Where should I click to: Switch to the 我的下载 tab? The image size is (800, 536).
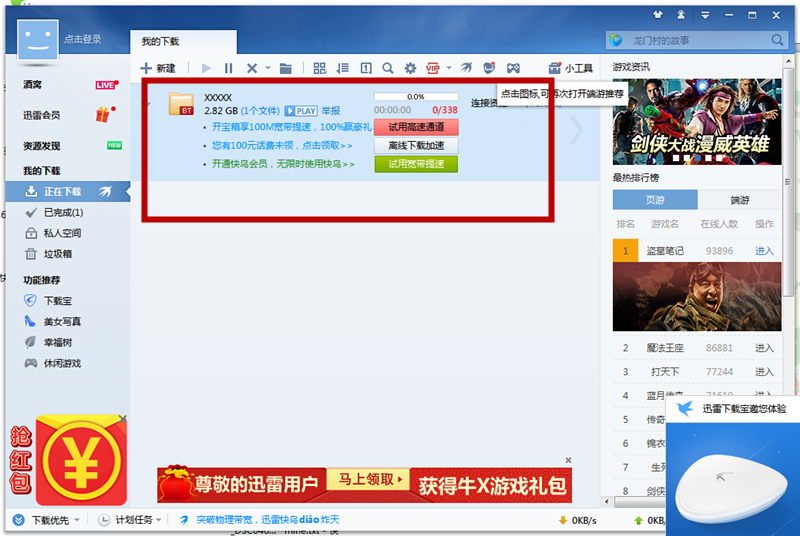(x=183, y=42)
